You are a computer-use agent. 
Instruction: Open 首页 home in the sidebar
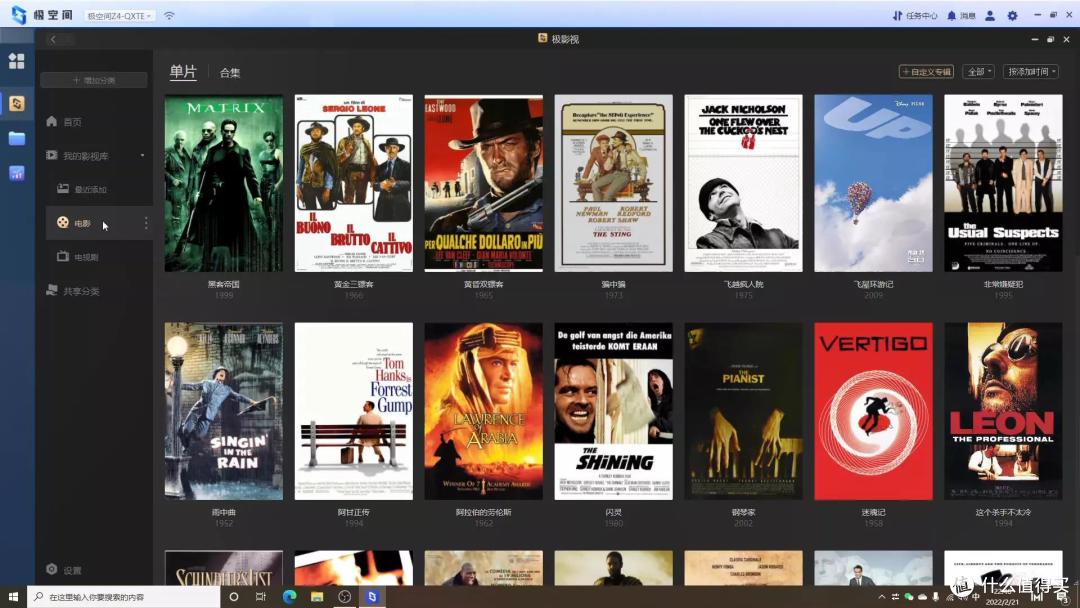pyautogui.click(x=65, y=122)
